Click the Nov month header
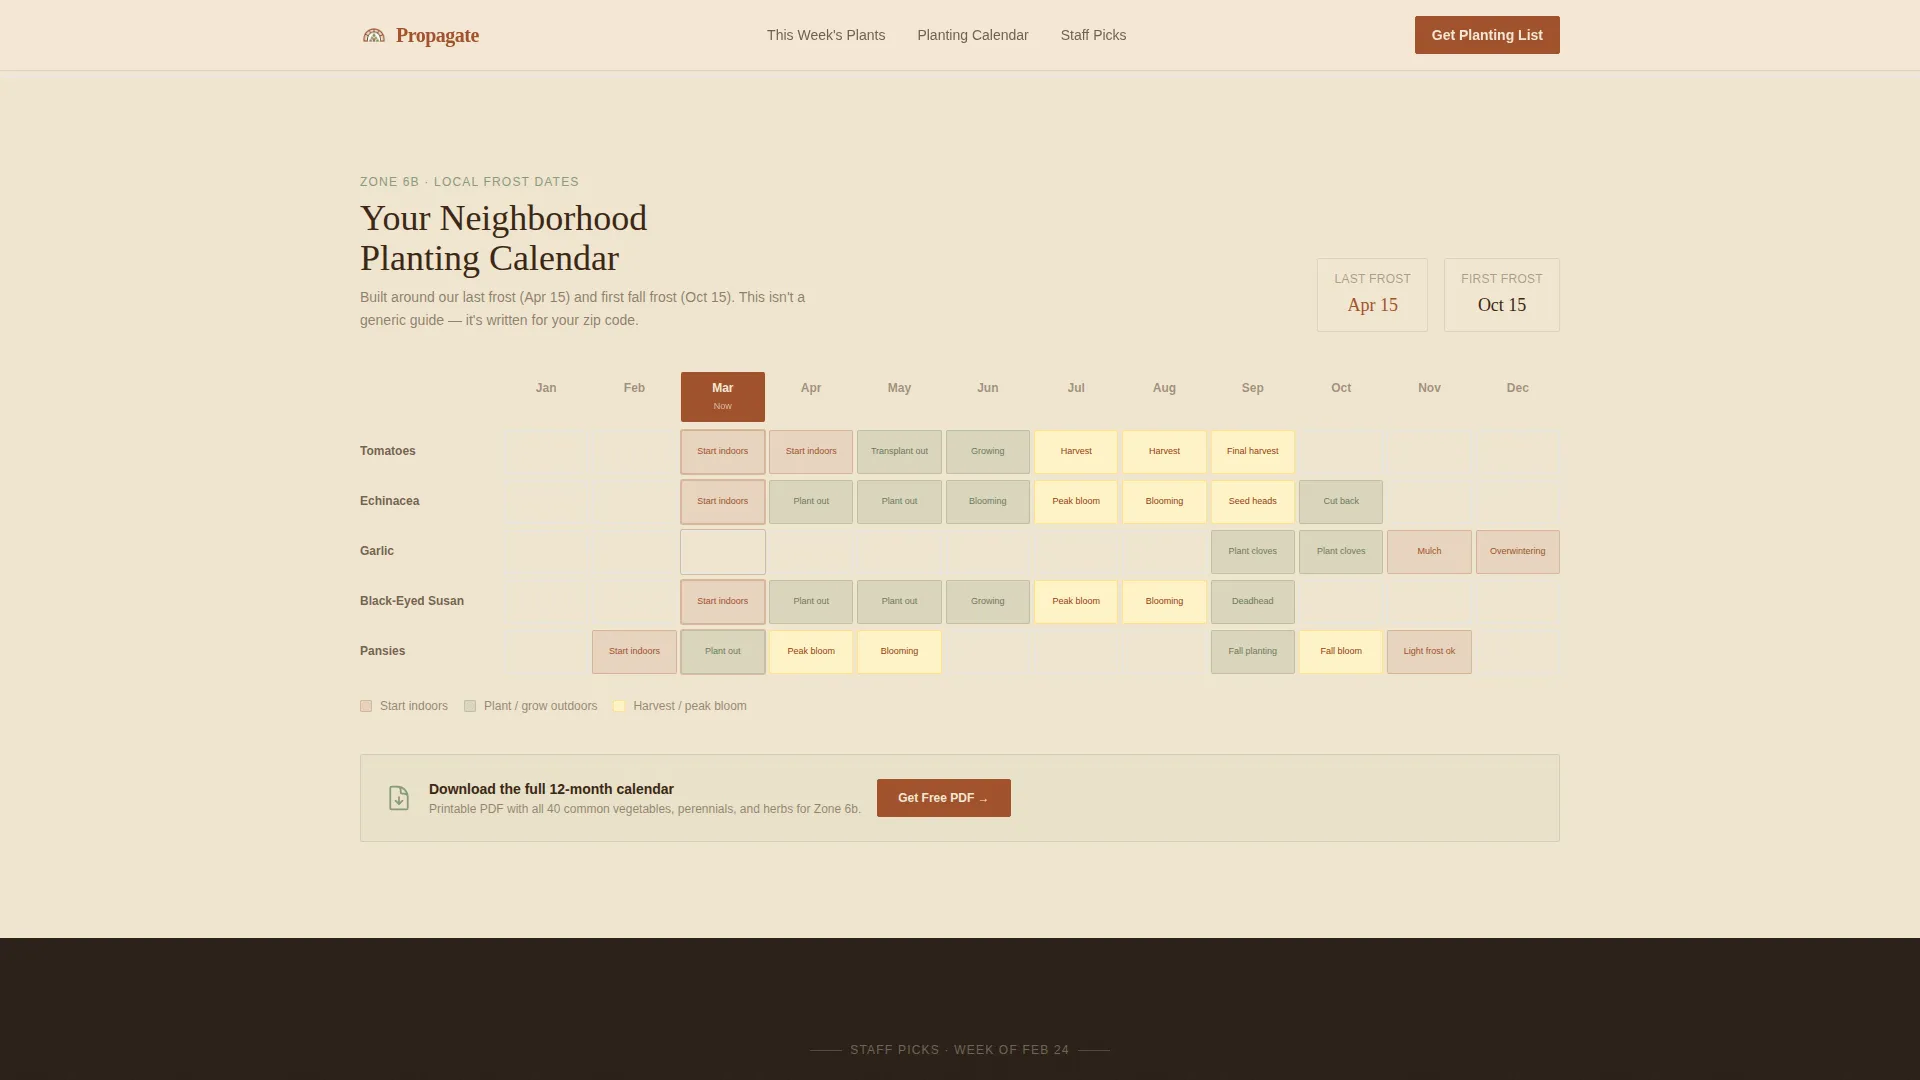Image resolution: width=1920 pixels, height=1080 pixels. [x=1429, y=388]
